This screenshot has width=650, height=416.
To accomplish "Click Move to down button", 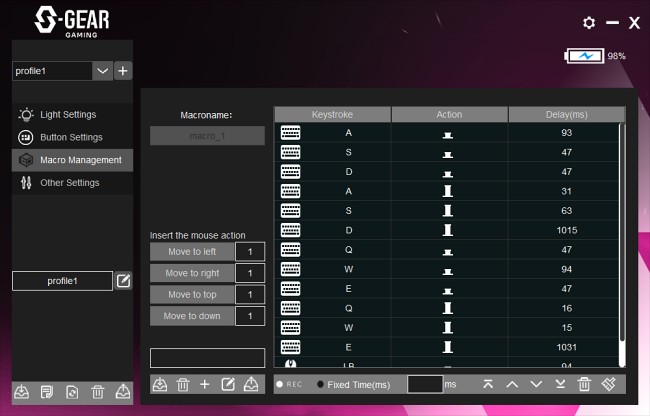I will coord(192,316).
